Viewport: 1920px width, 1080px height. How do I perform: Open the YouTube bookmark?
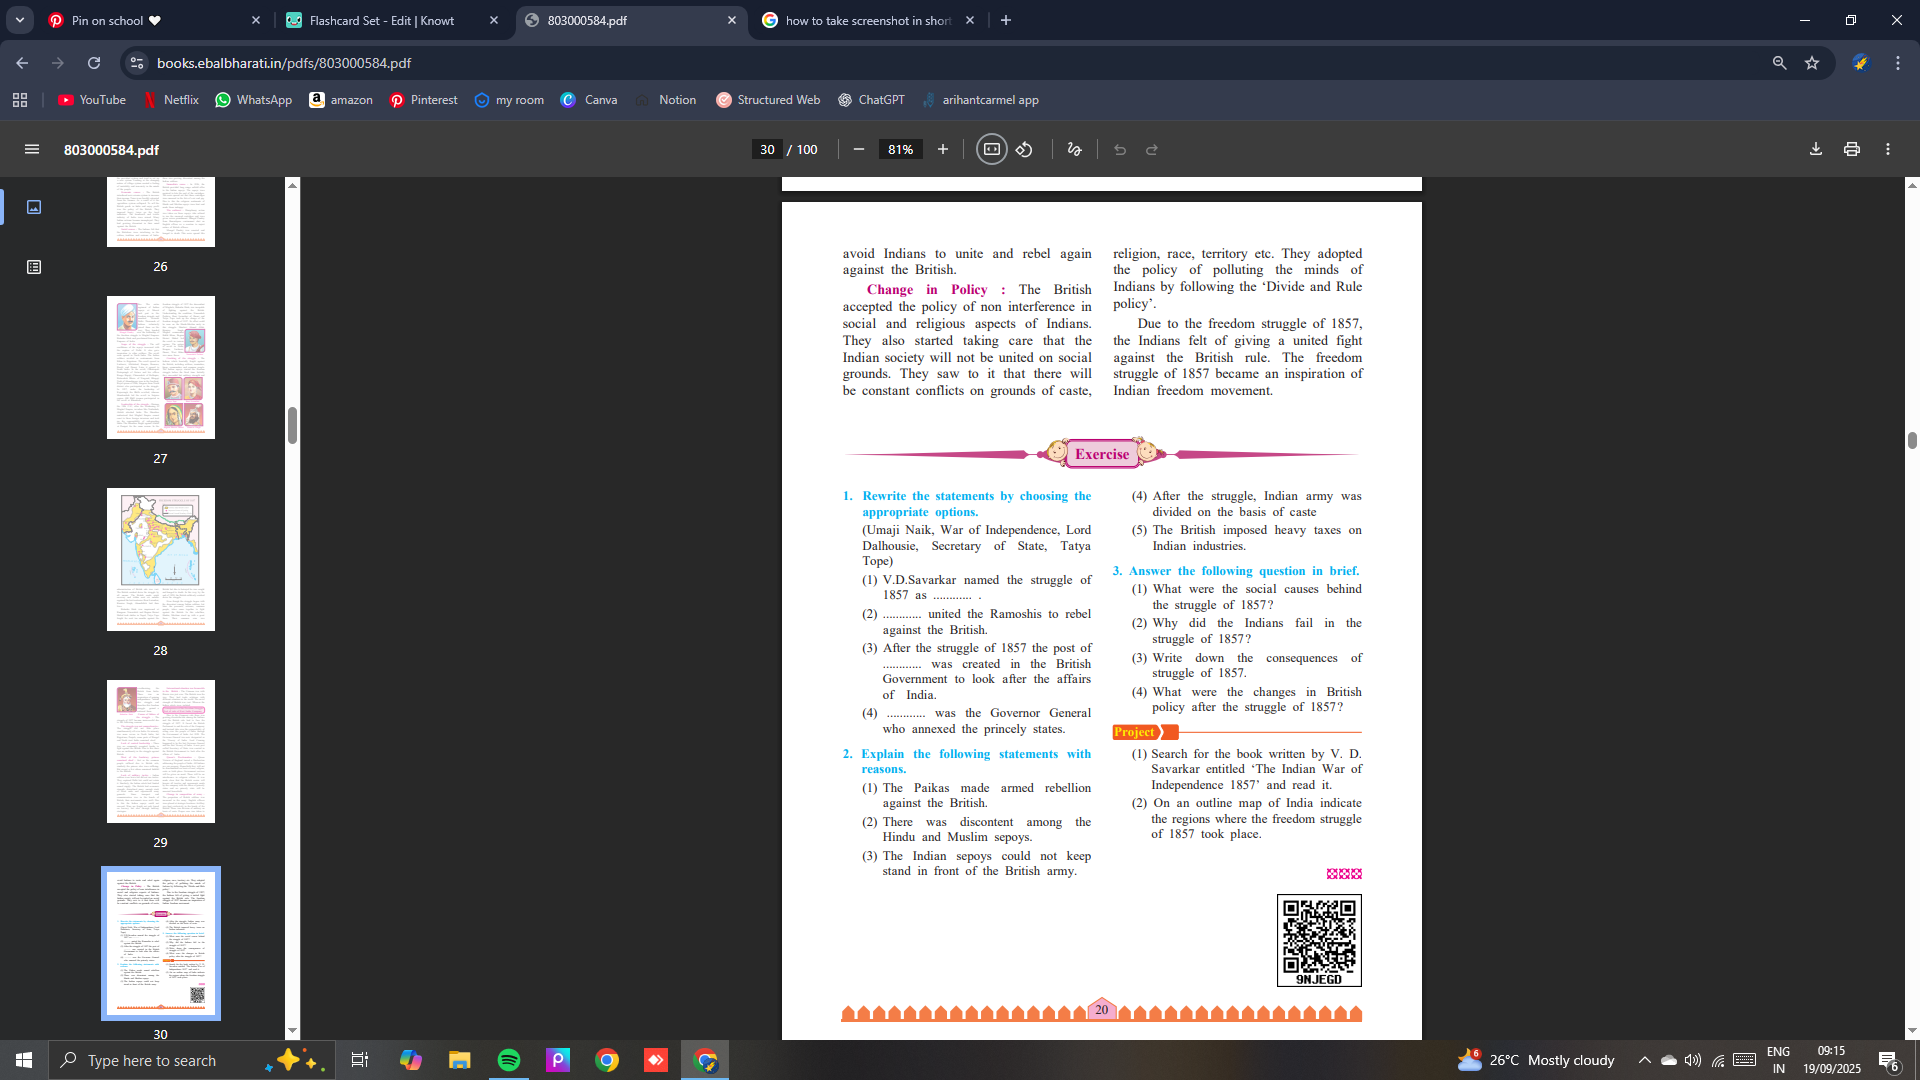coord(92,100)
